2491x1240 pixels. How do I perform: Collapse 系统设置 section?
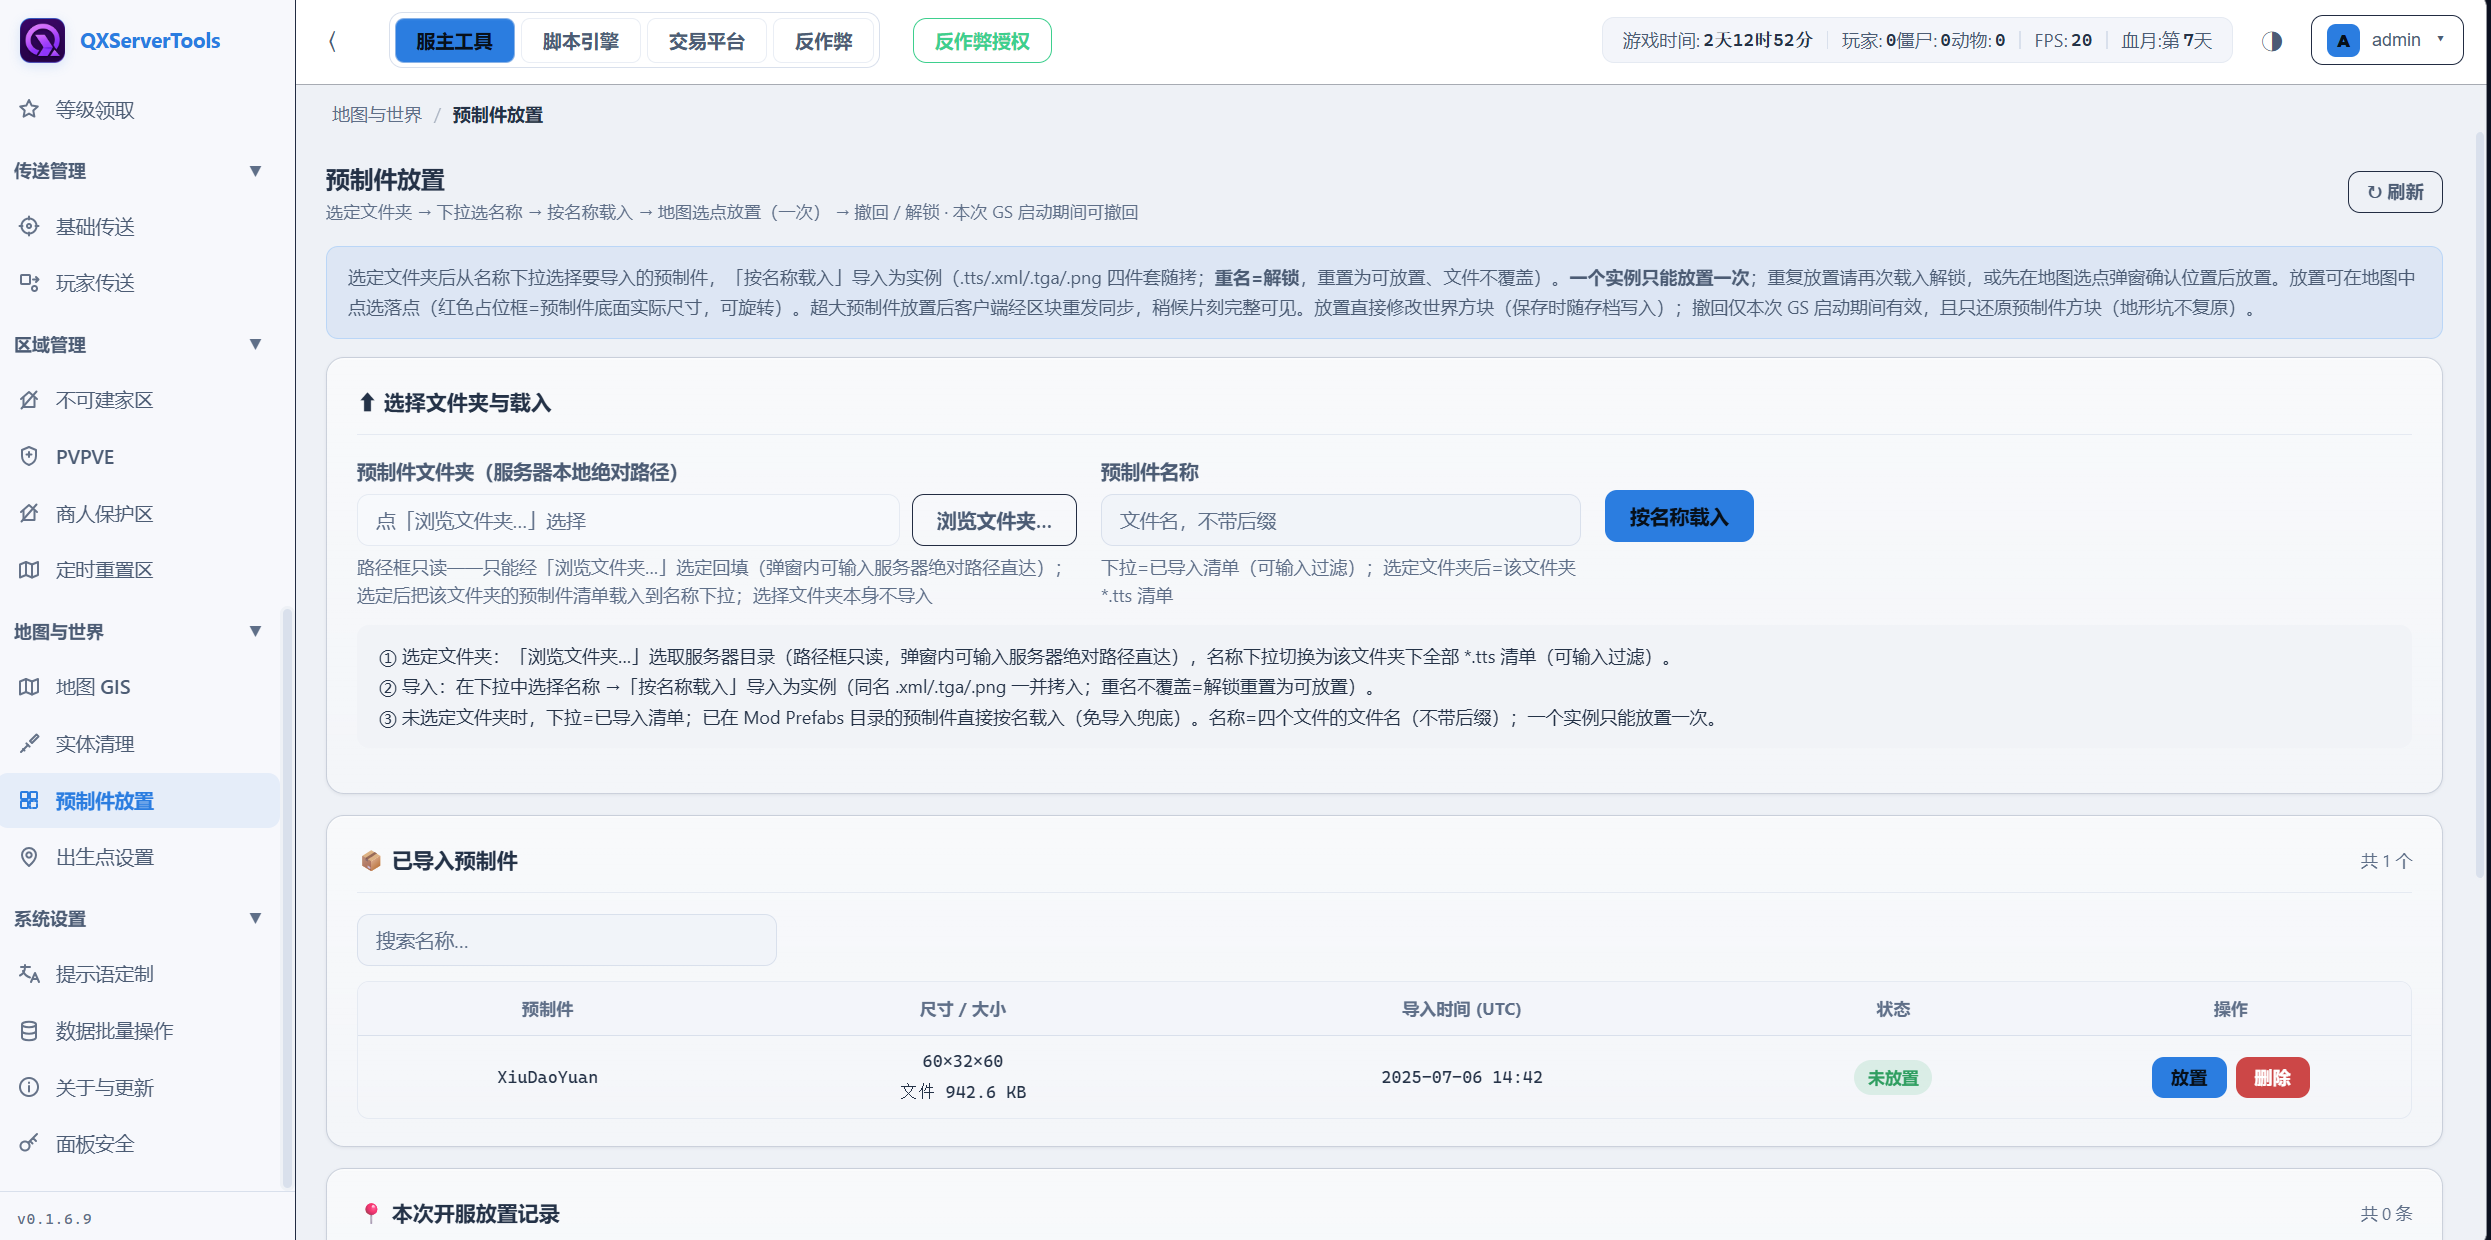pos(255,918)
